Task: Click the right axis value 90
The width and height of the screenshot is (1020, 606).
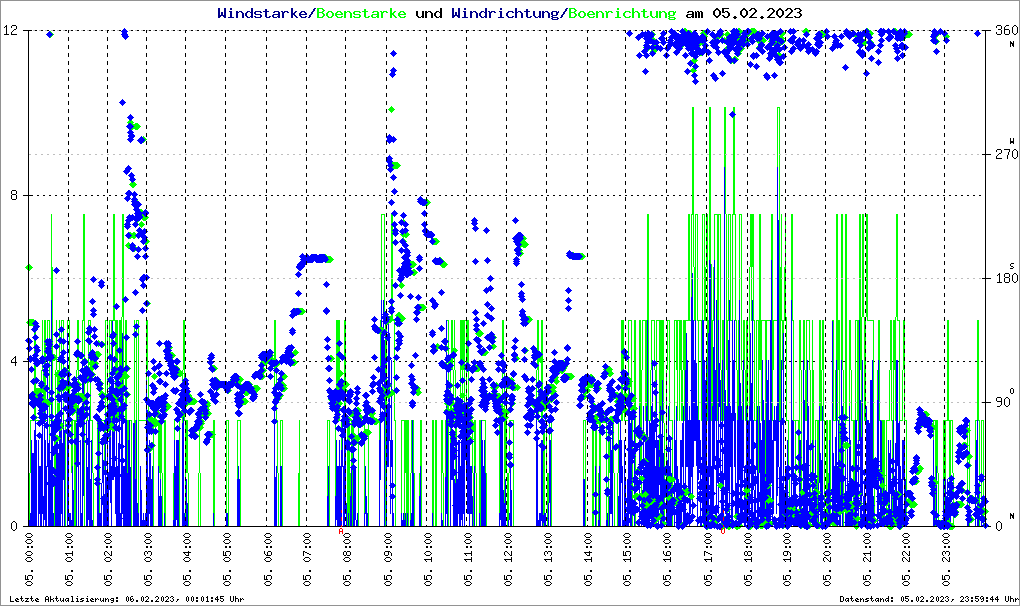Action: point(1001,403)
